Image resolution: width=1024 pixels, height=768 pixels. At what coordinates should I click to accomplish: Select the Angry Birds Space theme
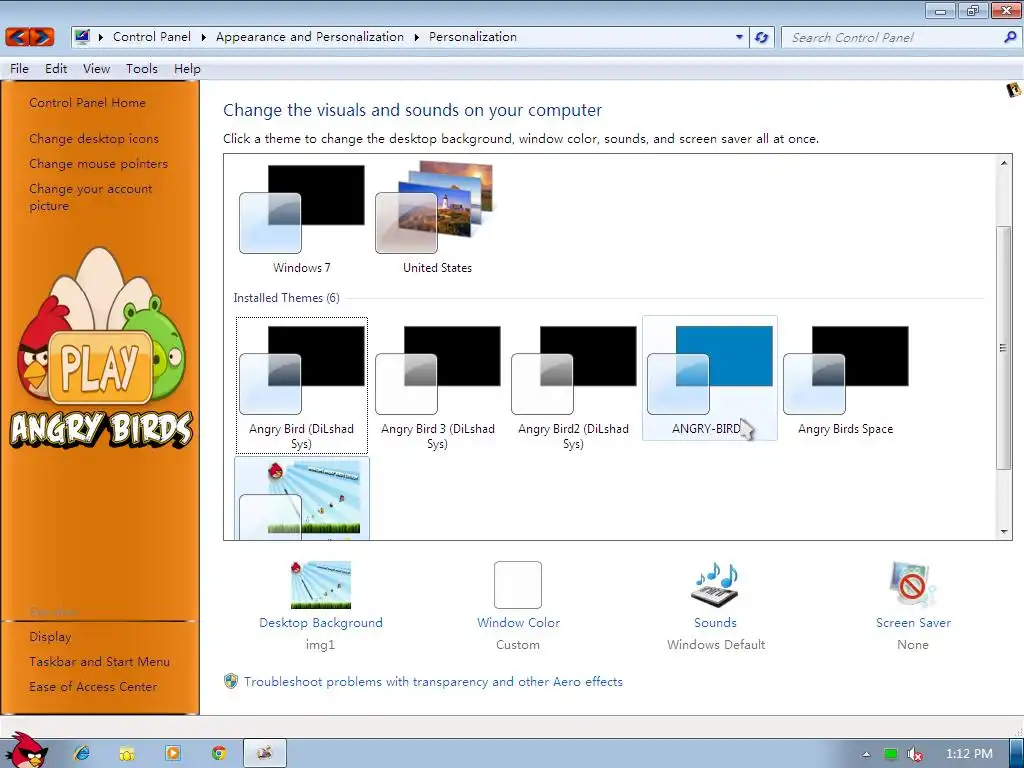coord(846,380)
